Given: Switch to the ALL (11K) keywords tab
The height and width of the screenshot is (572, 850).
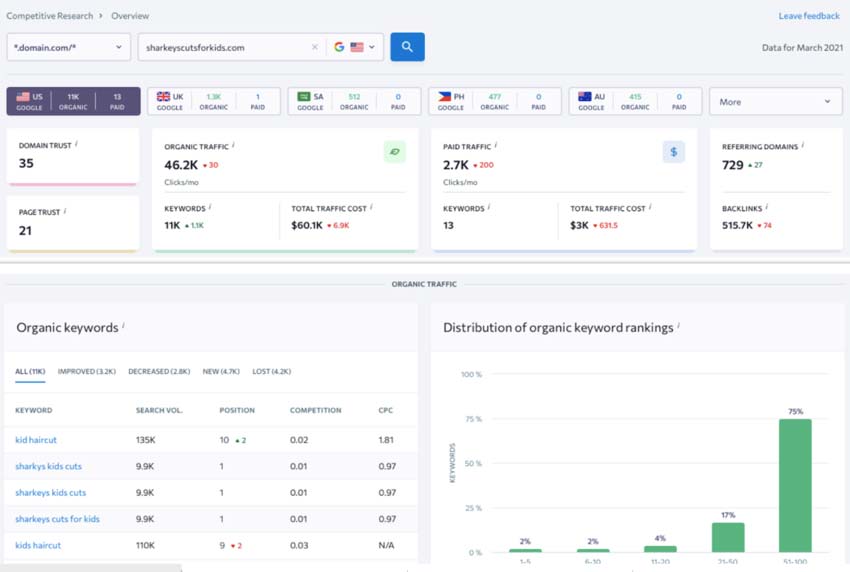Looking at the screenshot, I should point(30,371).
